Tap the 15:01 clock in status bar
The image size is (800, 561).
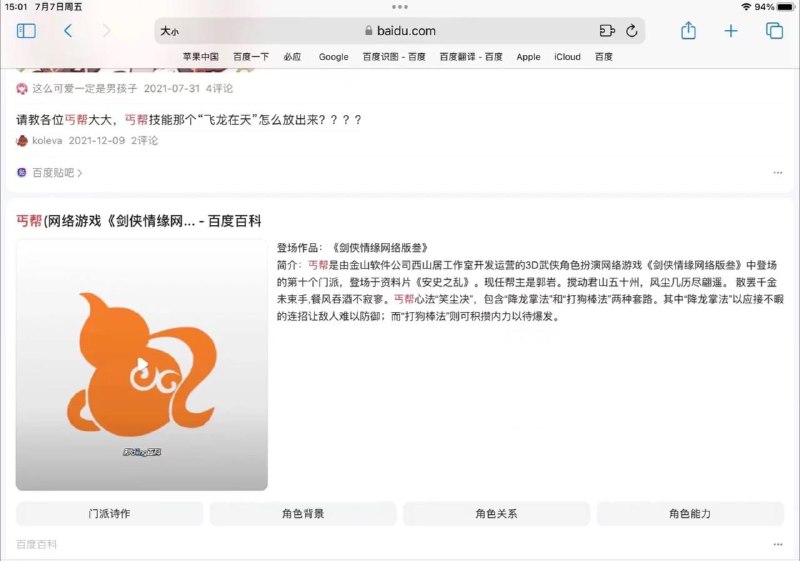pos(16,7)
